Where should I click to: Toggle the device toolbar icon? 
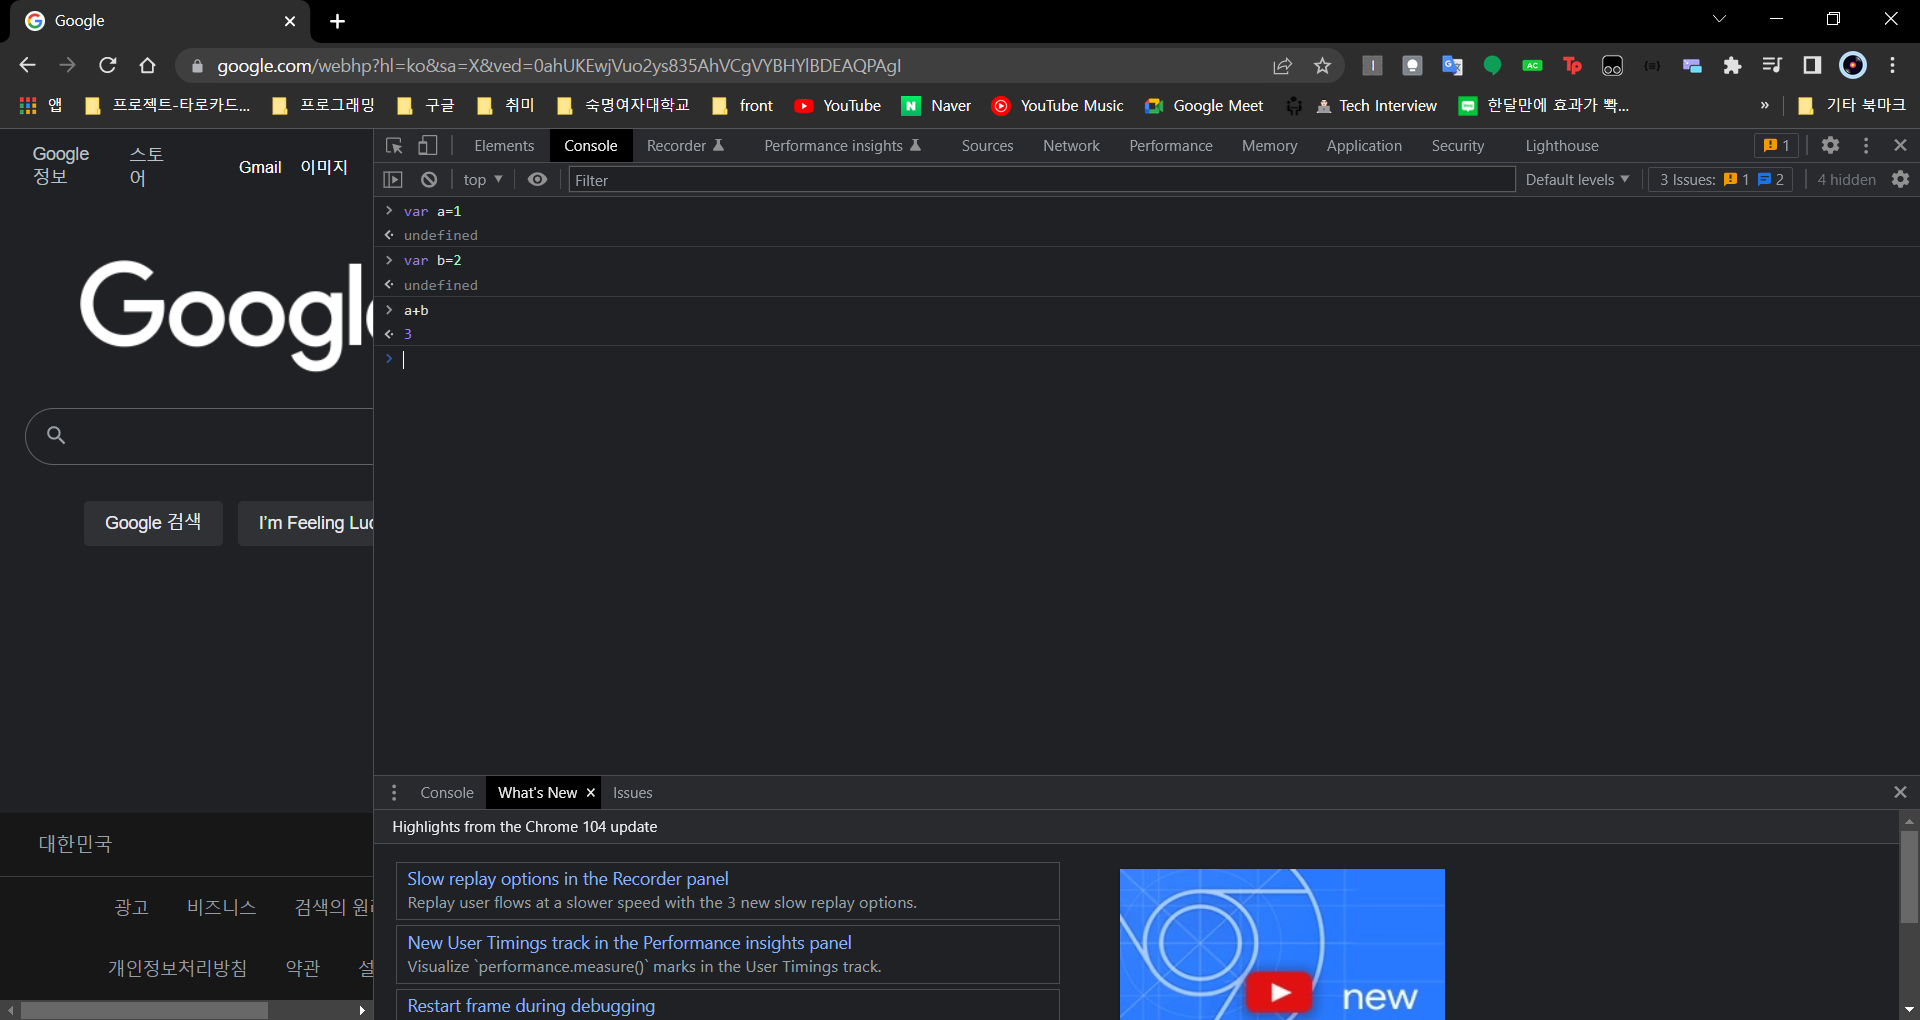point(428,146)
